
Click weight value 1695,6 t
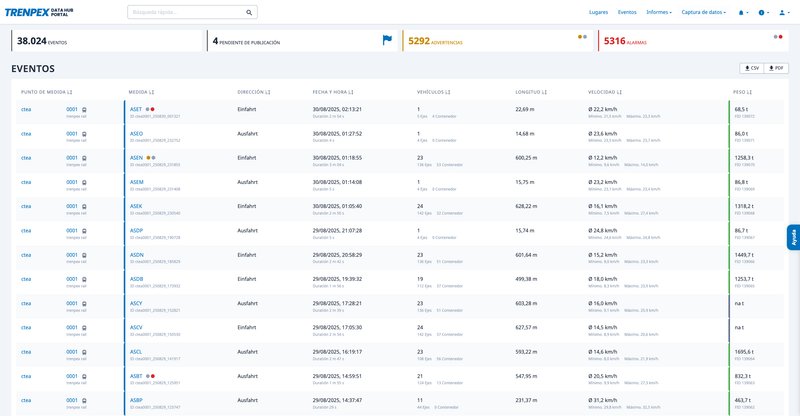pyautogui.click(x=743, y=352)
